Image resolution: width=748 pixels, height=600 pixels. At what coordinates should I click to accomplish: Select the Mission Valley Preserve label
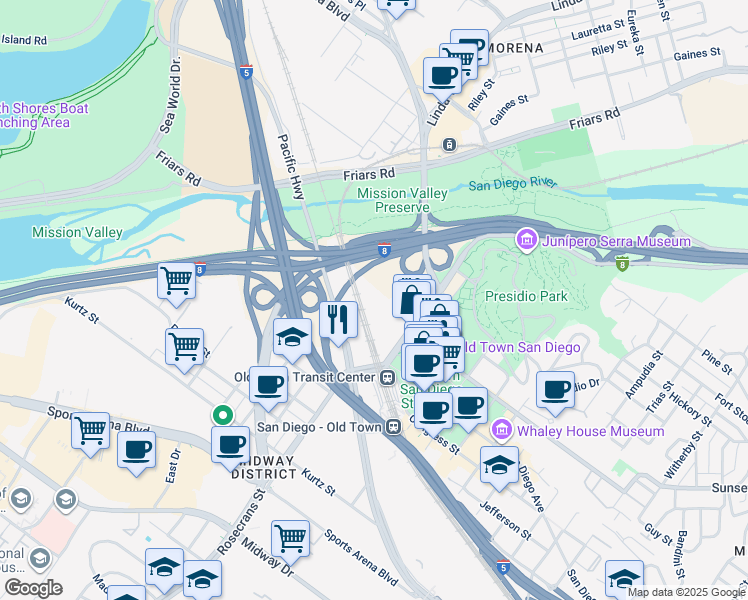click(402, 200)
